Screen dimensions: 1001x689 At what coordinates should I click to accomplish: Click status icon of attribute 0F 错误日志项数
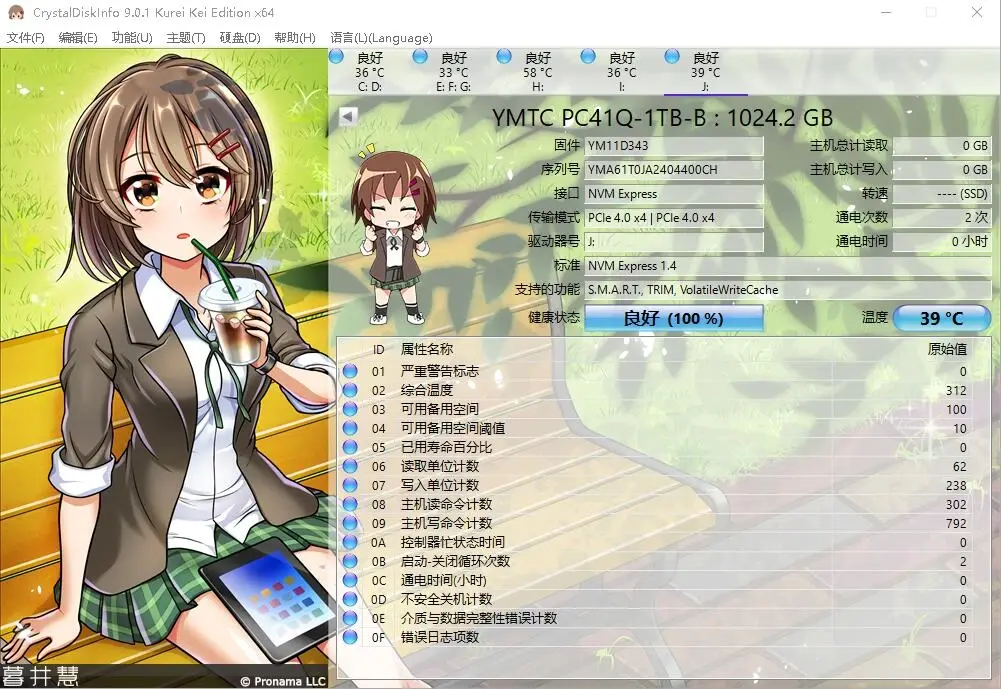tap(350, 637)
